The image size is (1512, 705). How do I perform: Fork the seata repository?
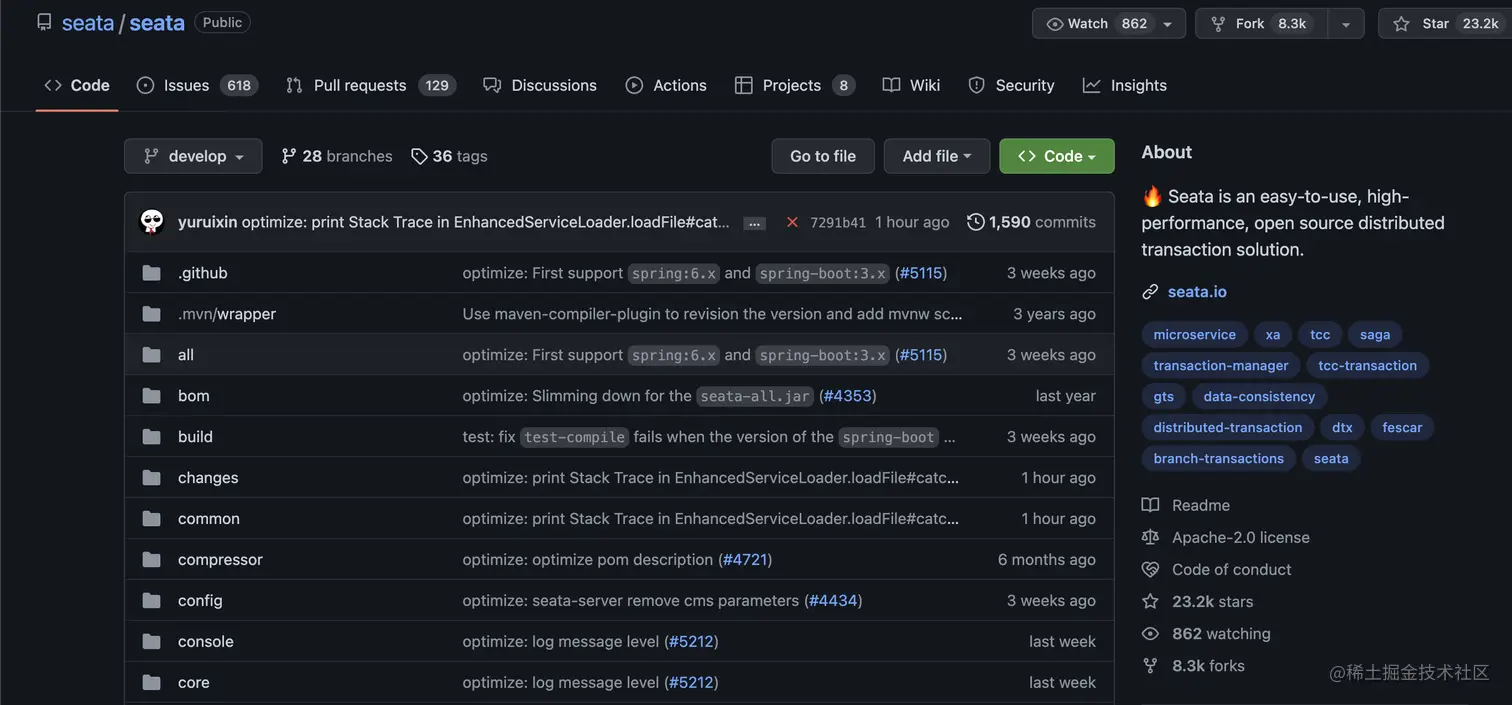coord(1261,24)
